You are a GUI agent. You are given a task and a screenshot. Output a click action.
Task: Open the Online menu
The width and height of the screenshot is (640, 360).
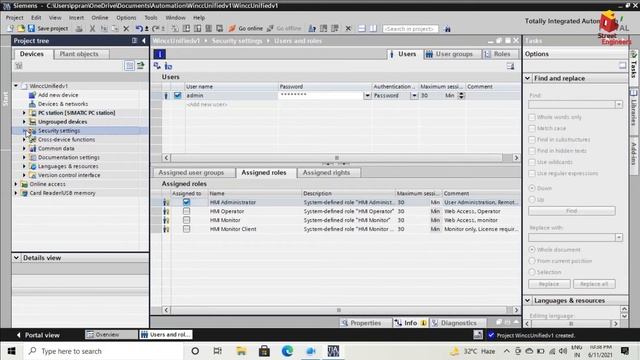pos(100,18)
